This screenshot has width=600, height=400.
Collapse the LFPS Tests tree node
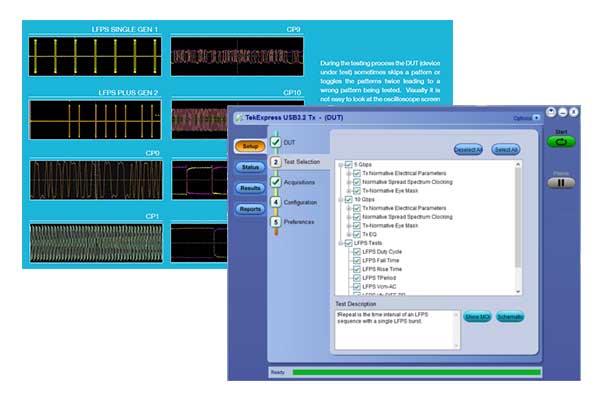[339, 243]
